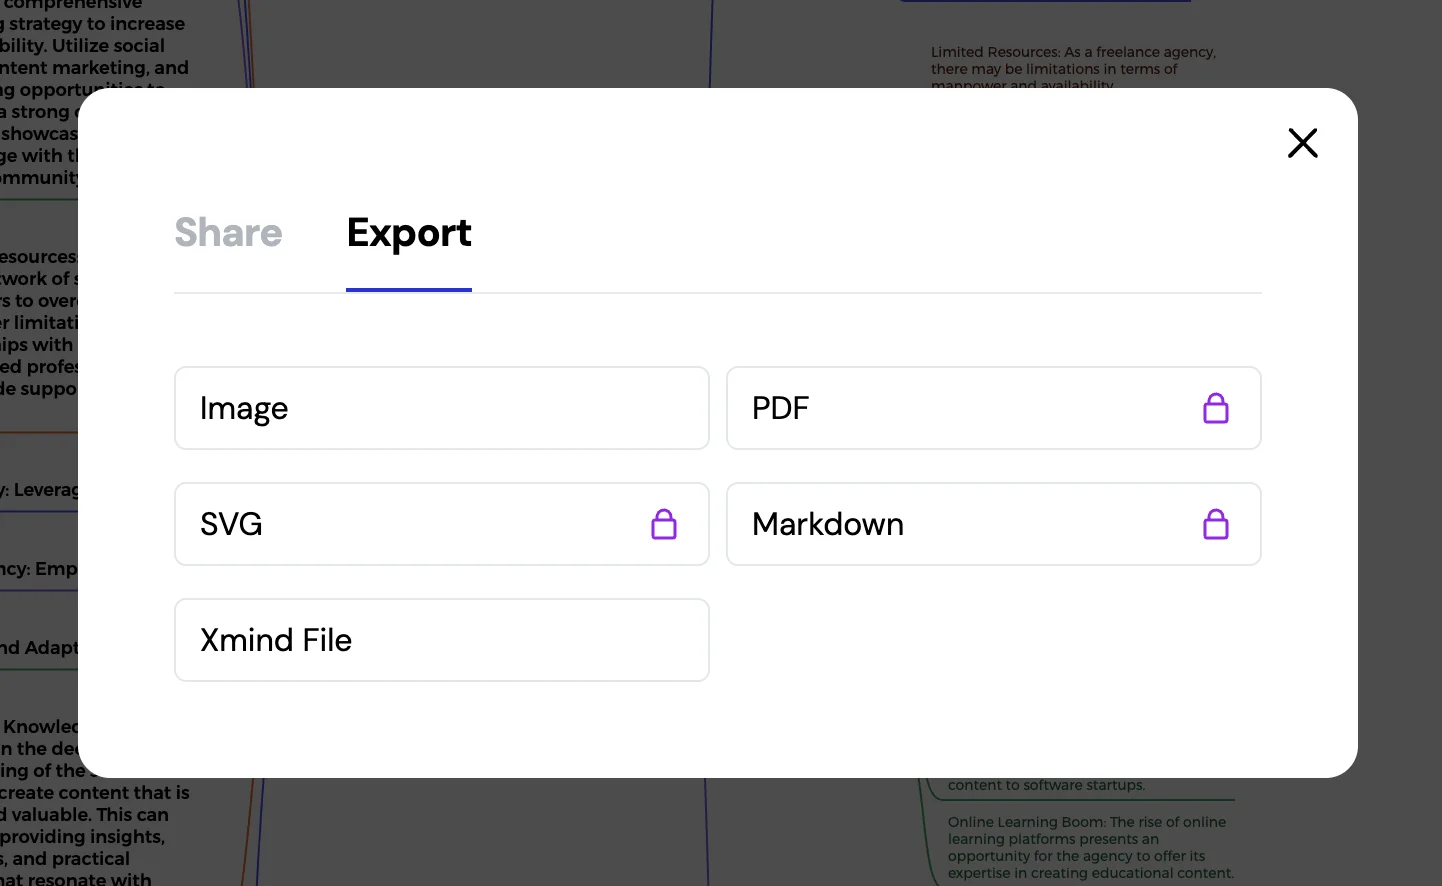Export the mind map as Image
This screenshot has height=886, width=1442.
[442, 408]
